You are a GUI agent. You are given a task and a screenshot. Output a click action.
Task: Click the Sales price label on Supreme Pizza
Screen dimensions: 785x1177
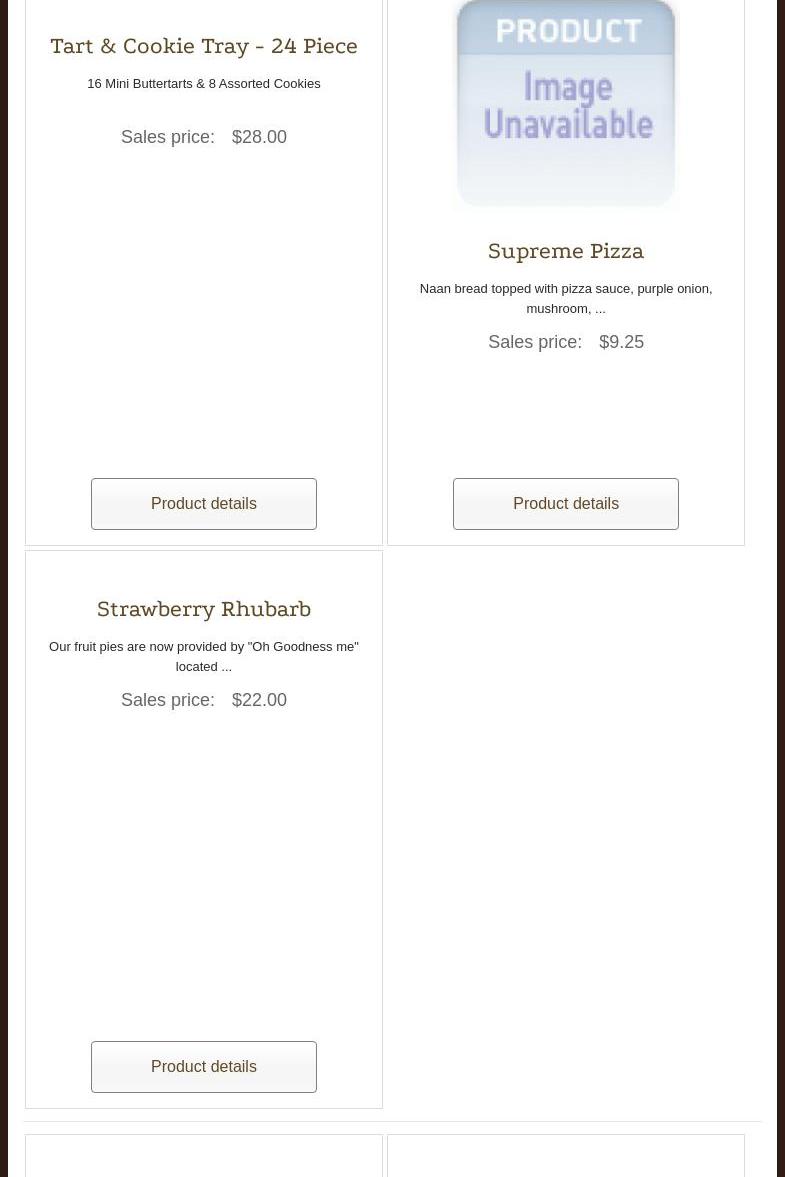pyautogui.click(x=535, y=342)
